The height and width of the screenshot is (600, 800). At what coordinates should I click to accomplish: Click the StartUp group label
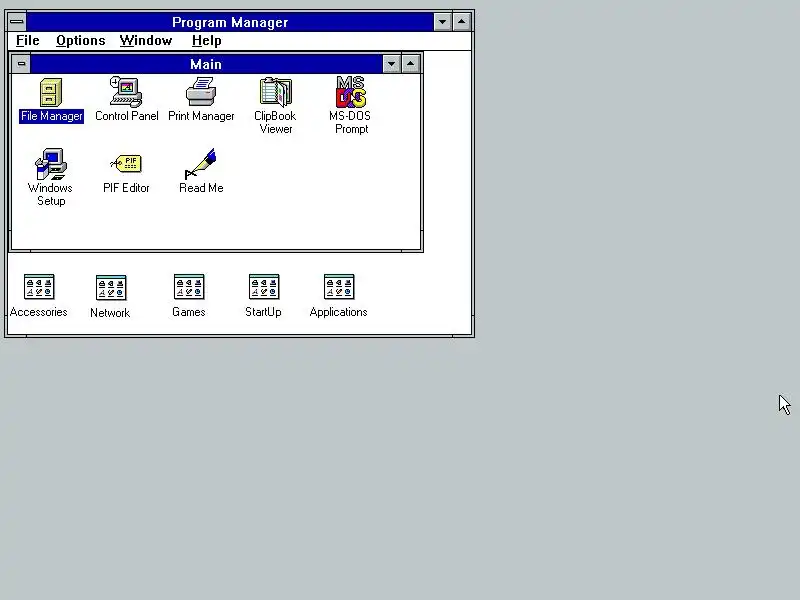click(263, 312)
